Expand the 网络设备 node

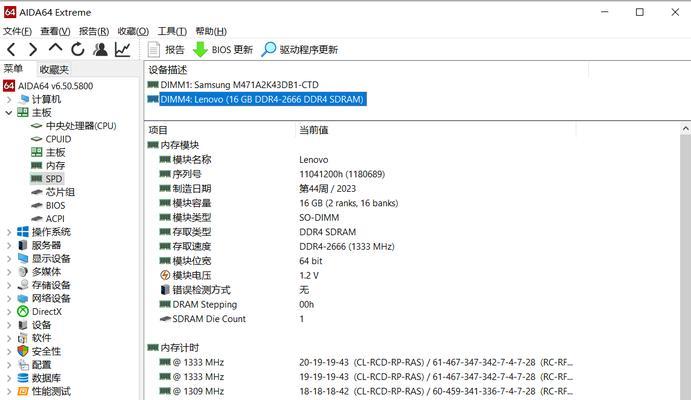click(x=9, y=298)
